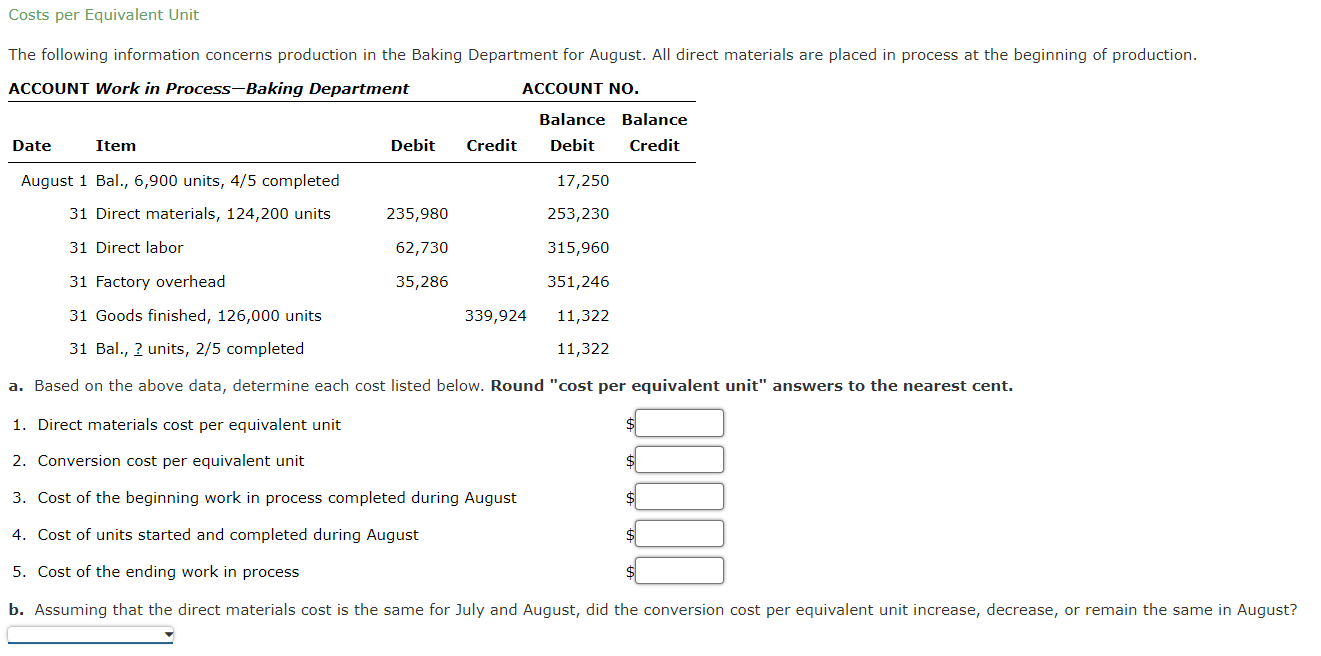Click the direct materials cost answer box
Viewport: 1321px width, 656px height.
coord(679,422)
